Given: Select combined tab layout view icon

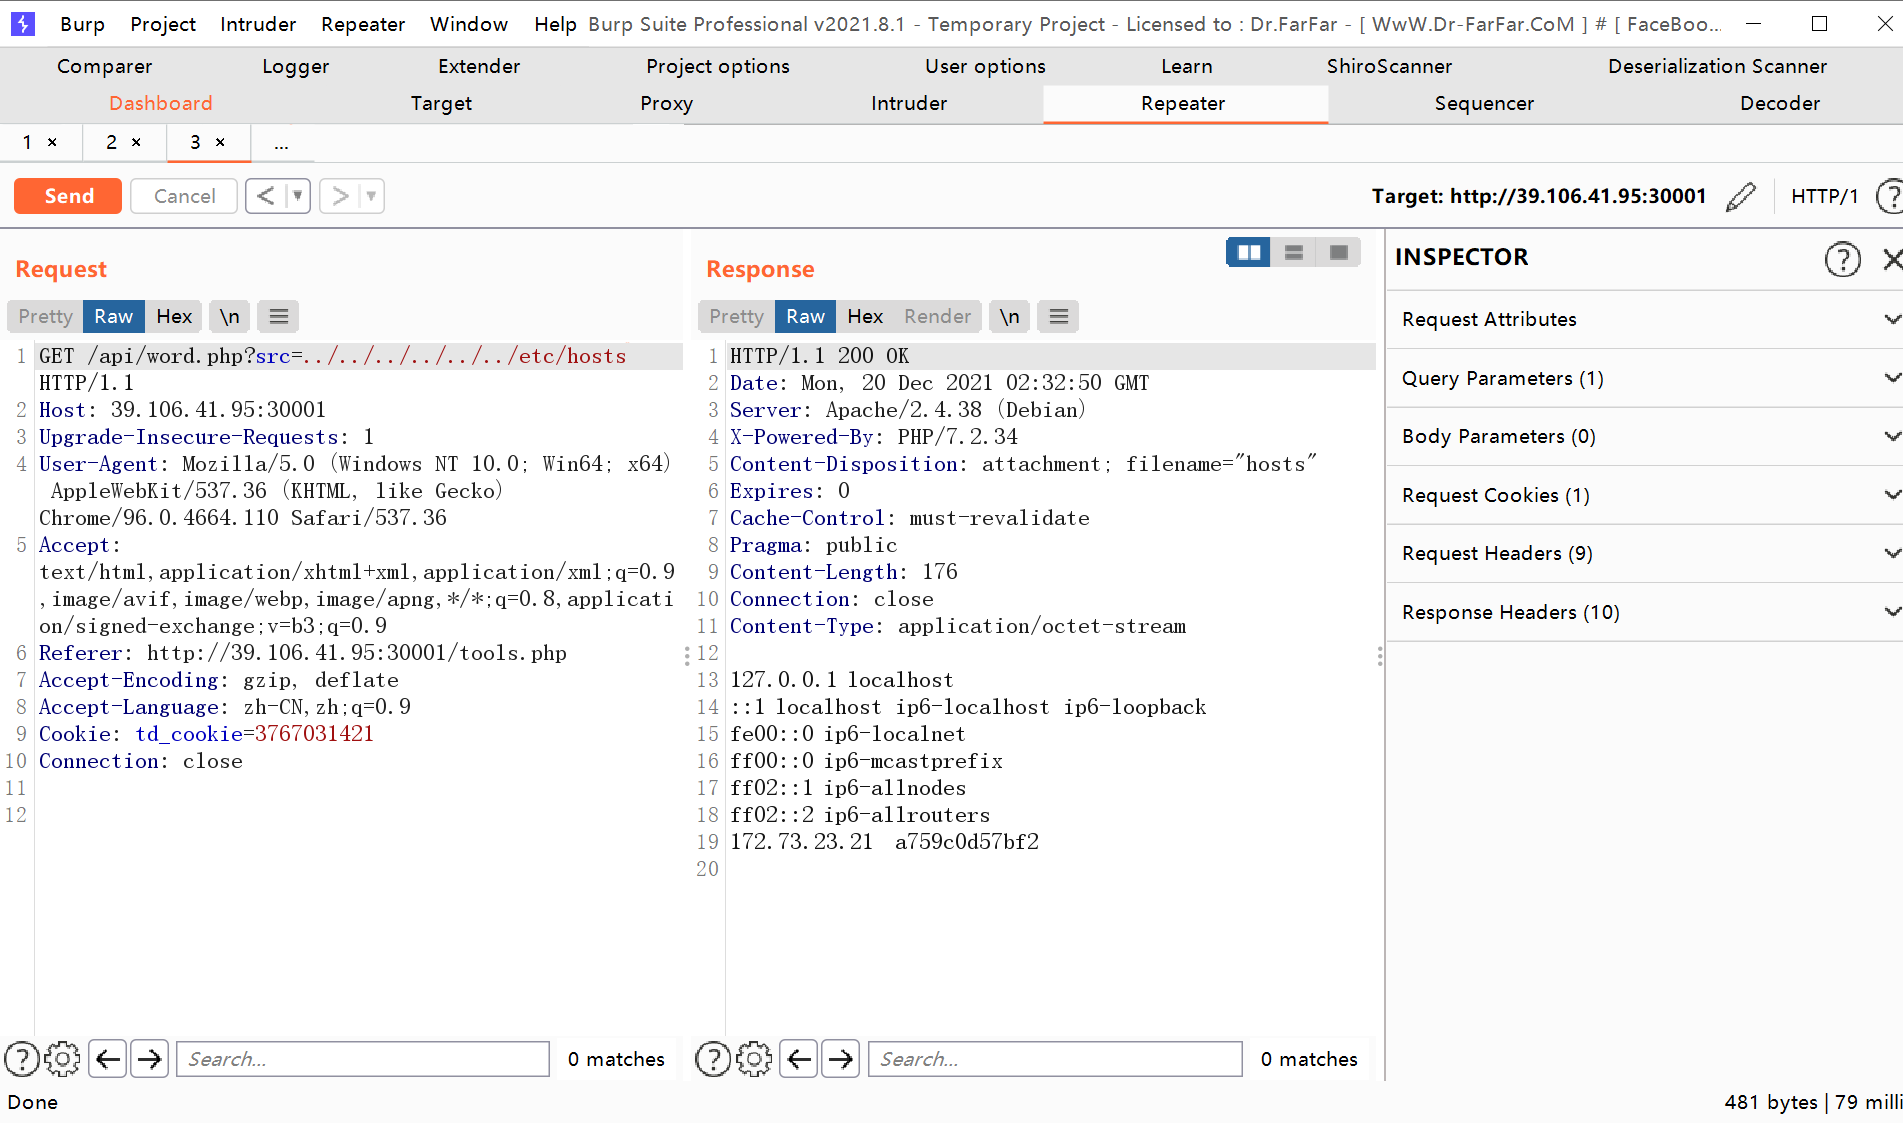Looking at the screenshot, I should click(1339, 252).
